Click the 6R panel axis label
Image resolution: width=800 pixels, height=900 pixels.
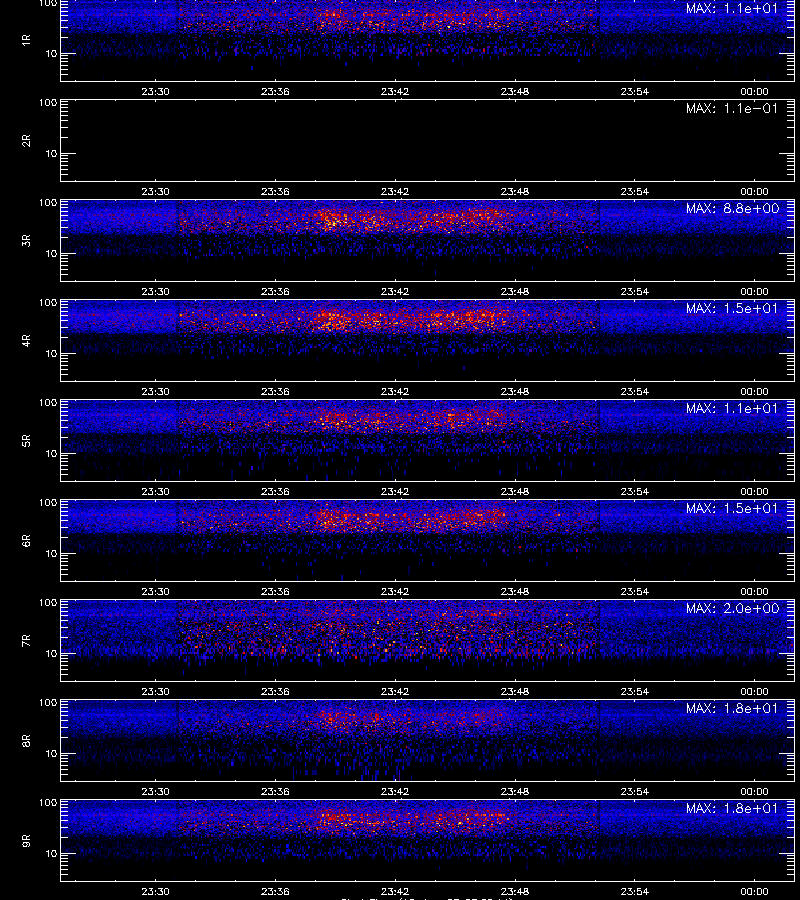click(x=26, y=540)
